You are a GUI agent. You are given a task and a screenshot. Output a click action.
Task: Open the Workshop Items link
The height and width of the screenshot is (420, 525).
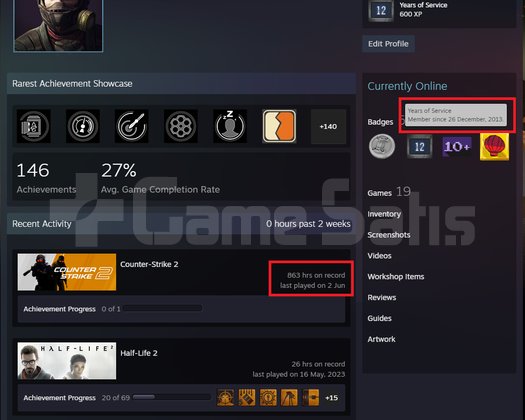tap(396, 277)
